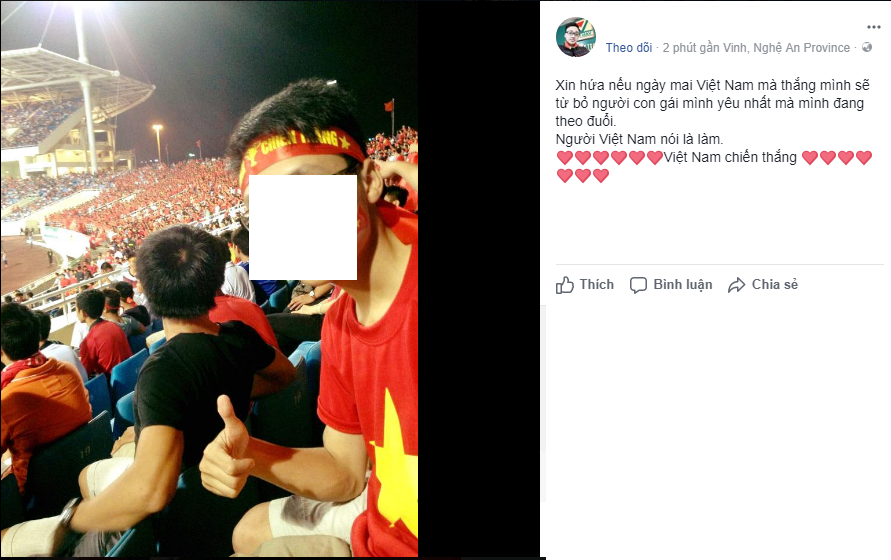Click the globe public privacy icon
891x560 pixels.
pyautogui.click(x=867, y=47)
